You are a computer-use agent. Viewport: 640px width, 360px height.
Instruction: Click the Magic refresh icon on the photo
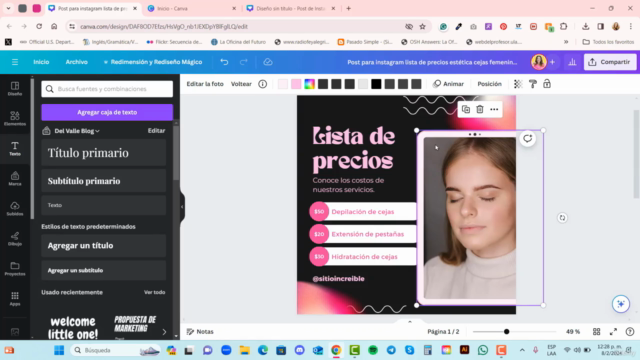528,138
